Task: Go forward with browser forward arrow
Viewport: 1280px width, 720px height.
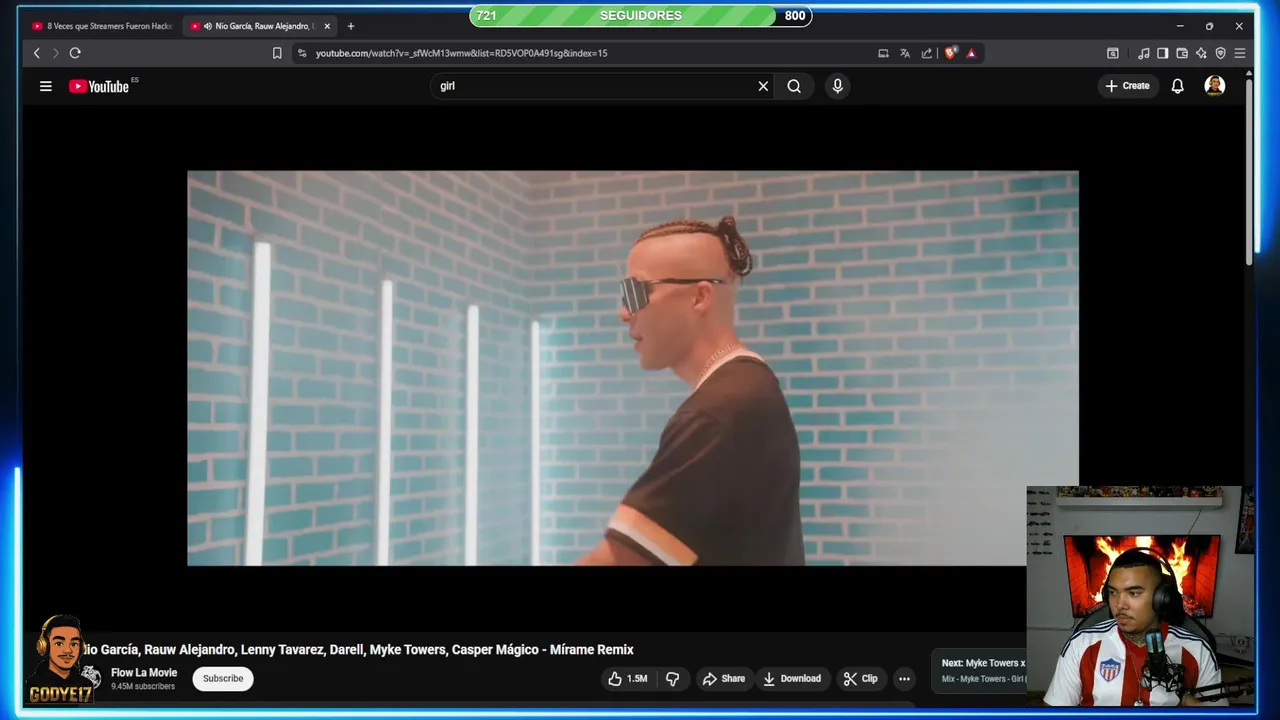Action: click(x=55, y=53)
